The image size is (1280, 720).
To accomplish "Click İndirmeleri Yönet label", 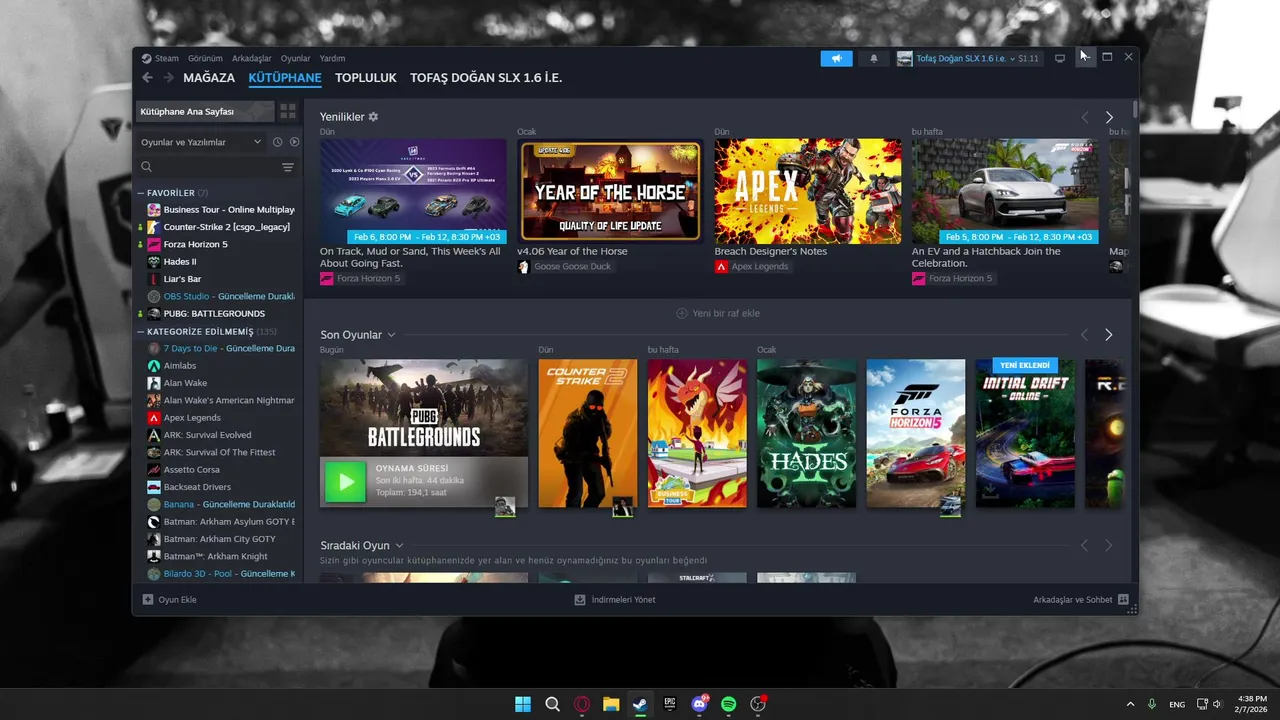I will coord(624,600).
